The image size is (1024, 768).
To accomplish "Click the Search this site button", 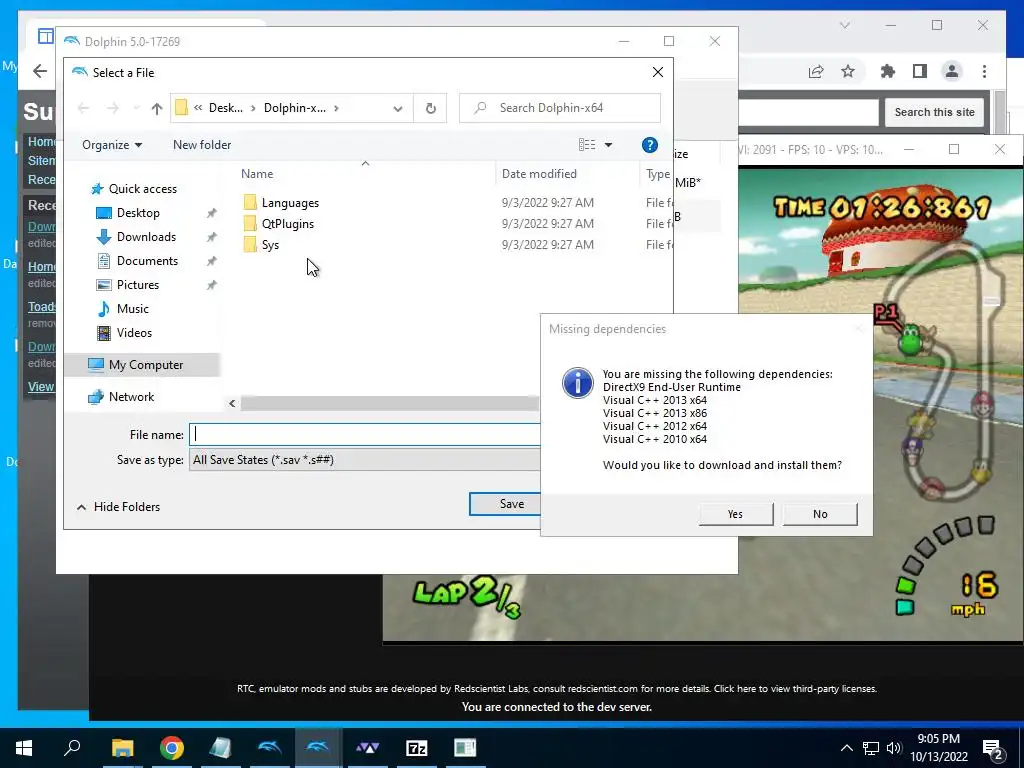I will point(934,112).
